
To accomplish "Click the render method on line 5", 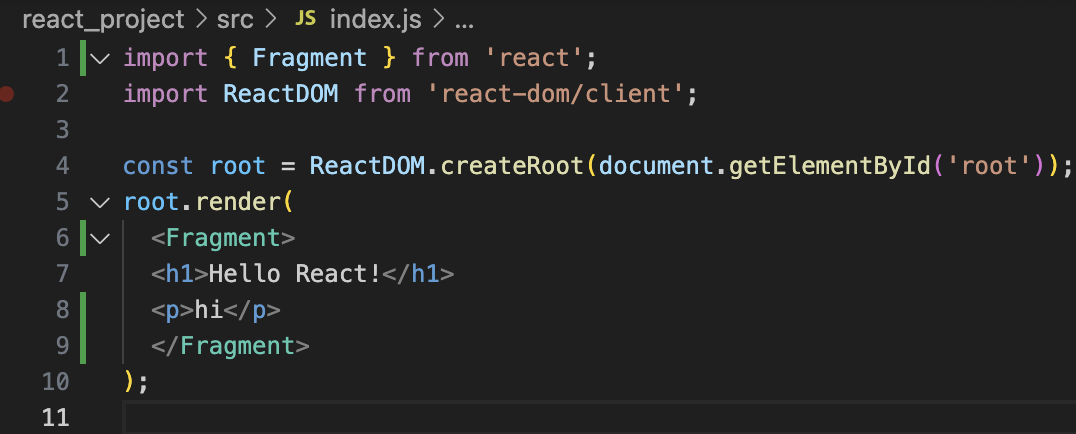I will 237,203.
